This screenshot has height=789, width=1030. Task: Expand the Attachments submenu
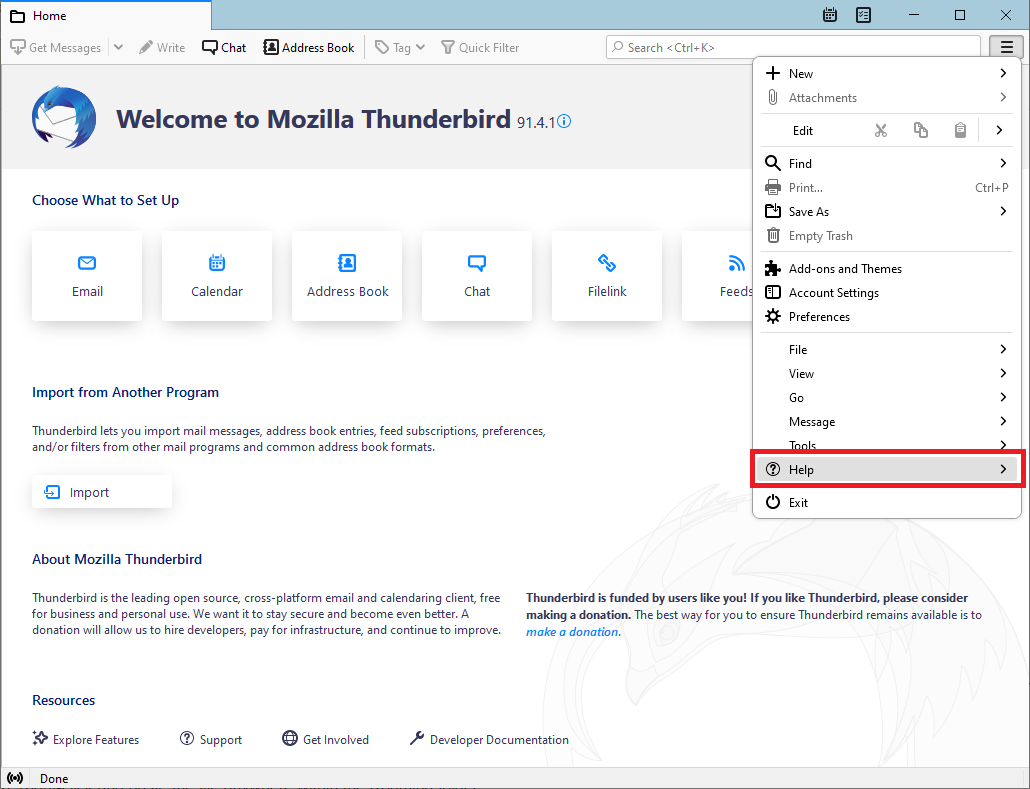[886, 97]
